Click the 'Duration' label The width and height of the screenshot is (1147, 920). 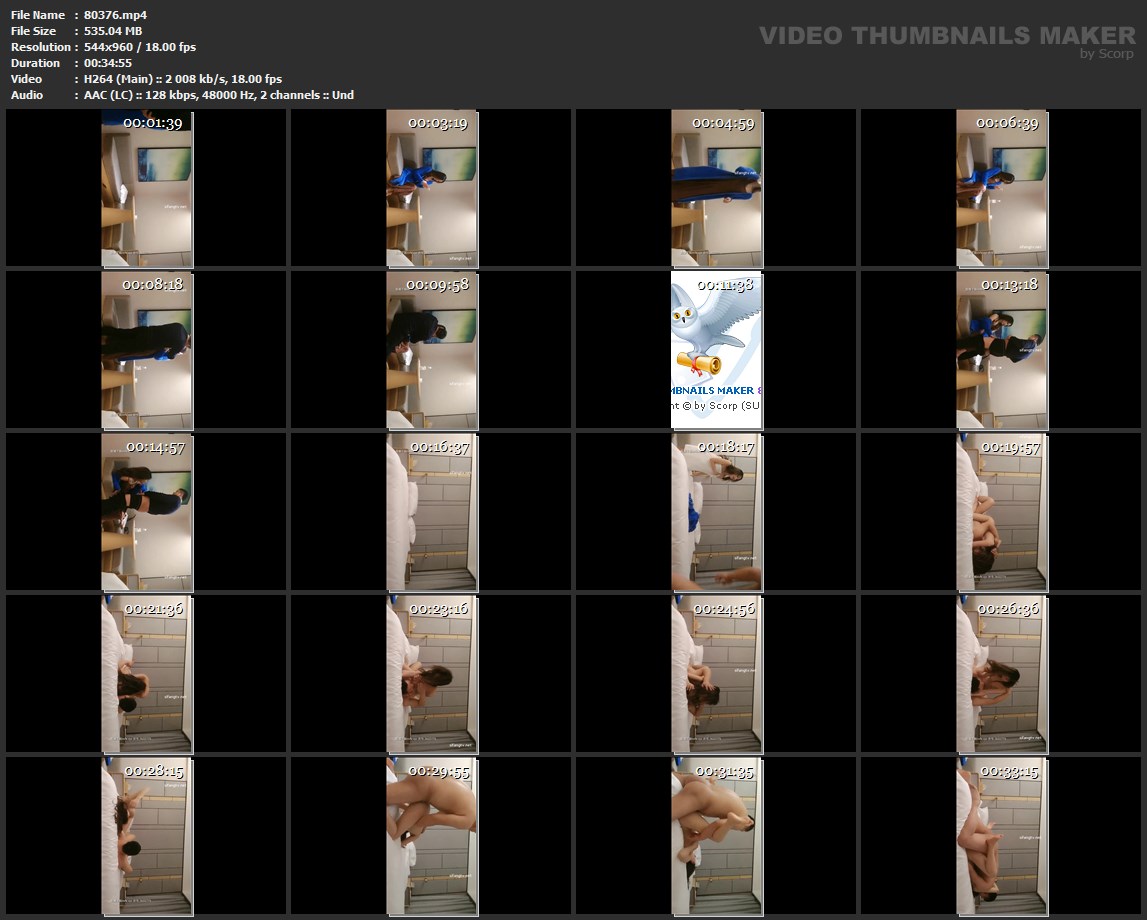35,63
